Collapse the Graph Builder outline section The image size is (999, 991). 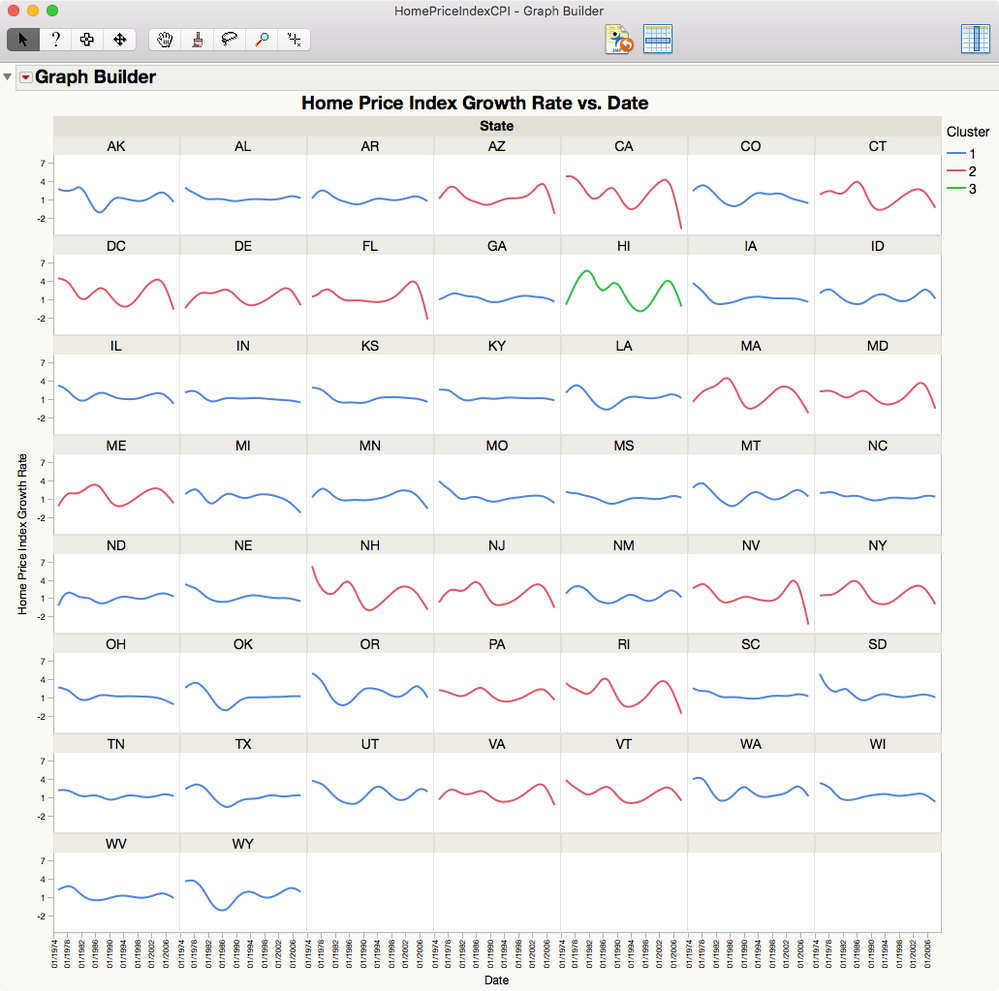point(8,77)
